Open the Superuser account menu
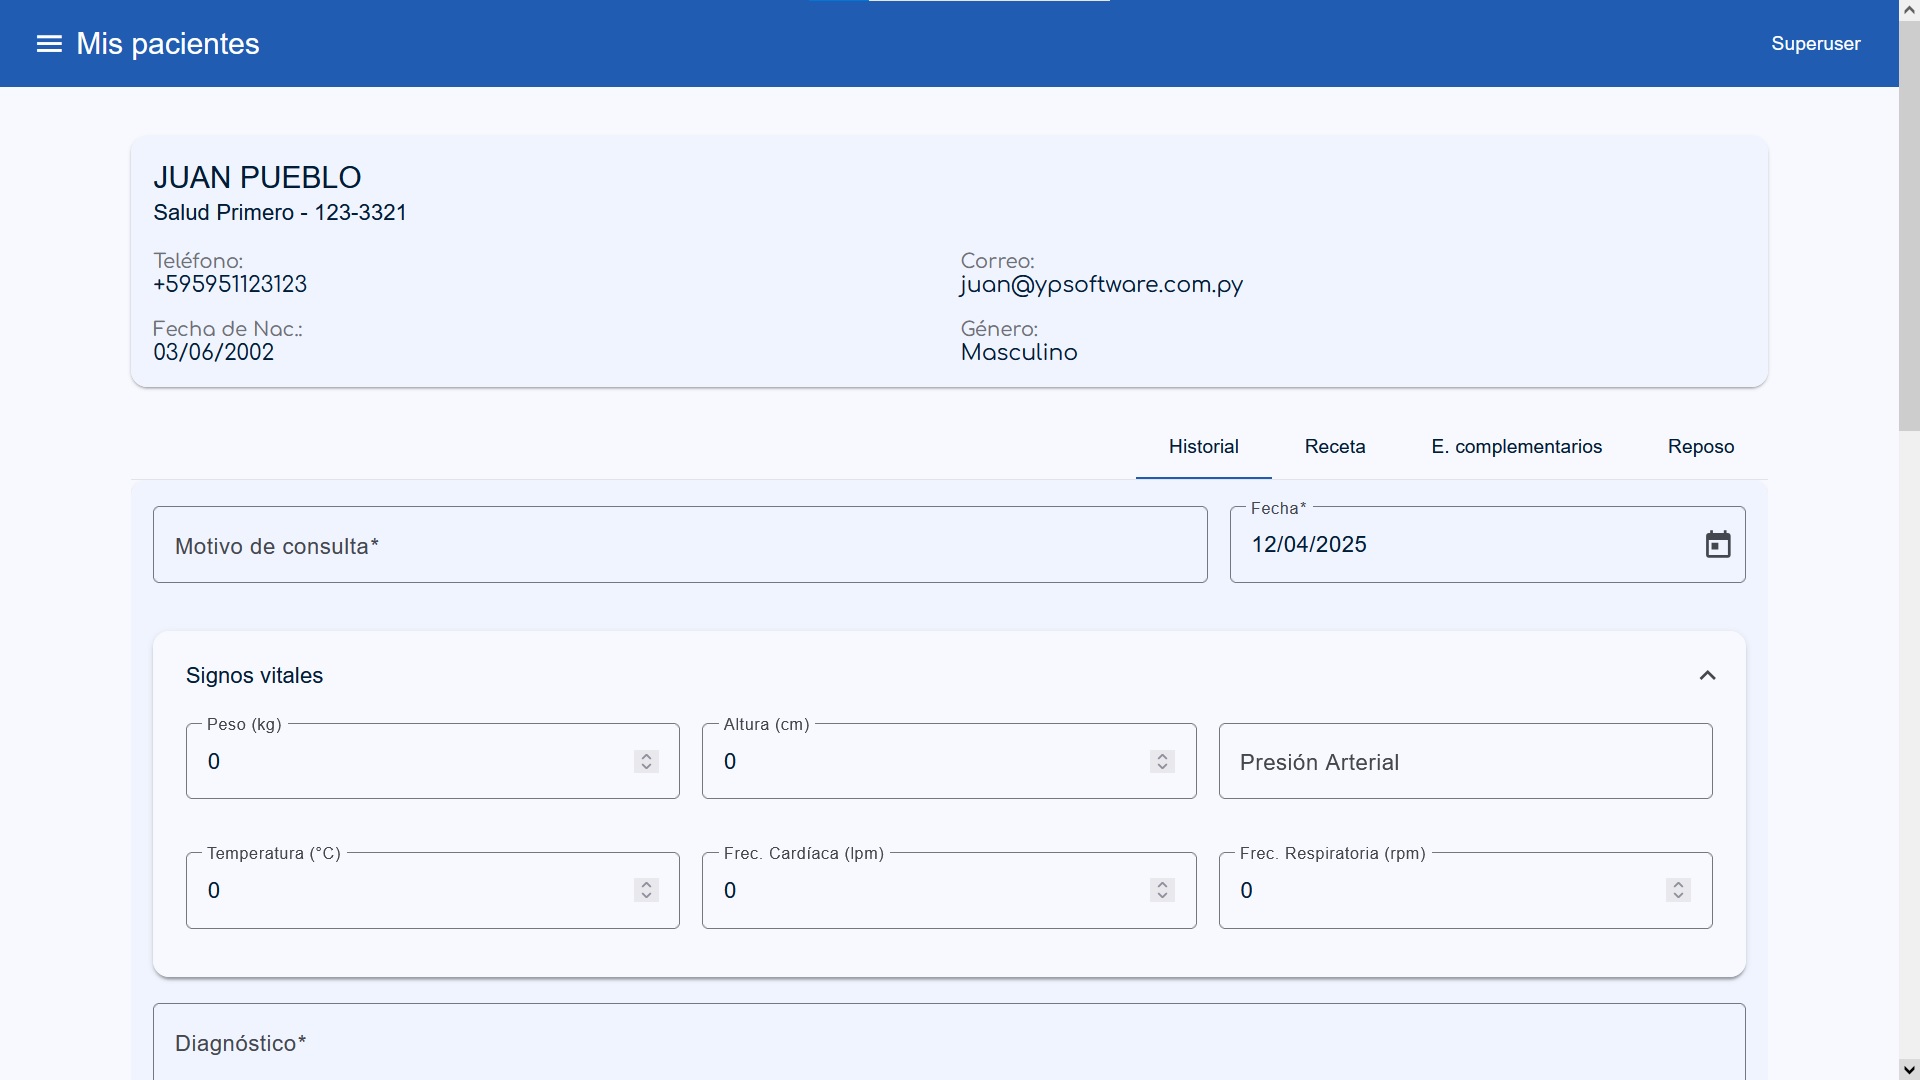The width and height of the screenshot is (1920, 1080). [x=1815, y=44]
